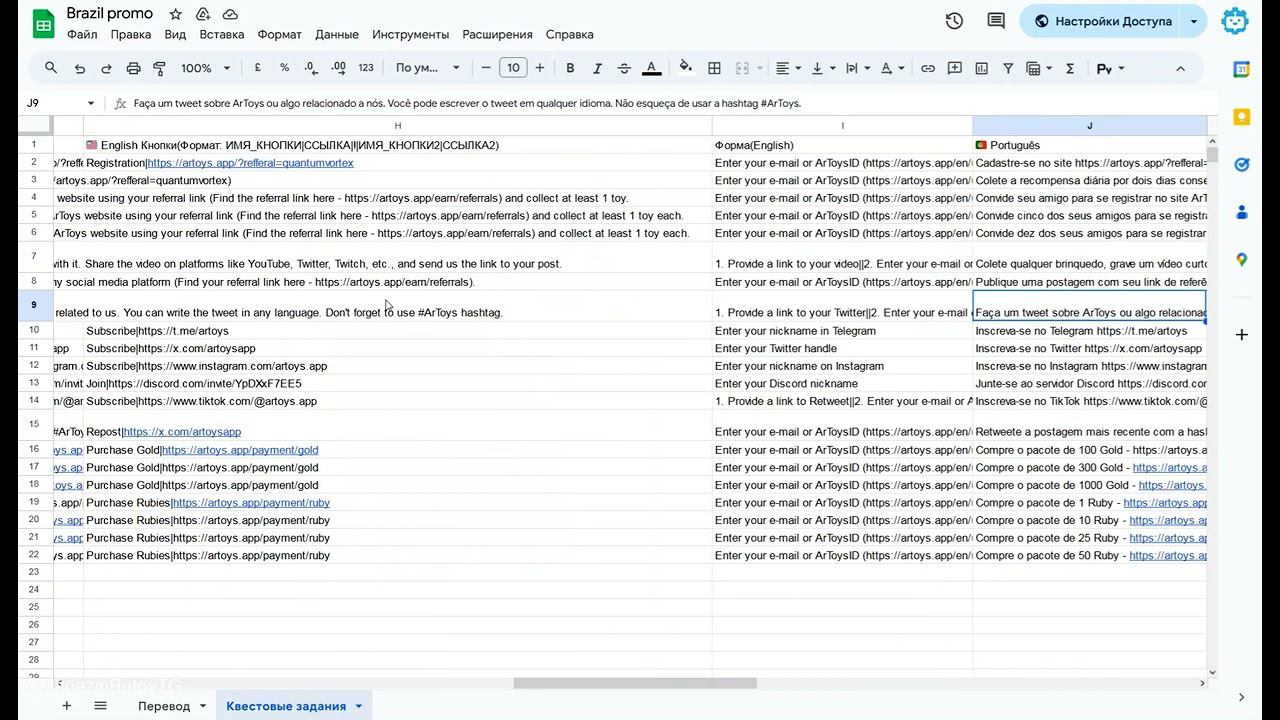Open the Google account avatar
Screen dimensions: 1280x720
[1235, 21]
